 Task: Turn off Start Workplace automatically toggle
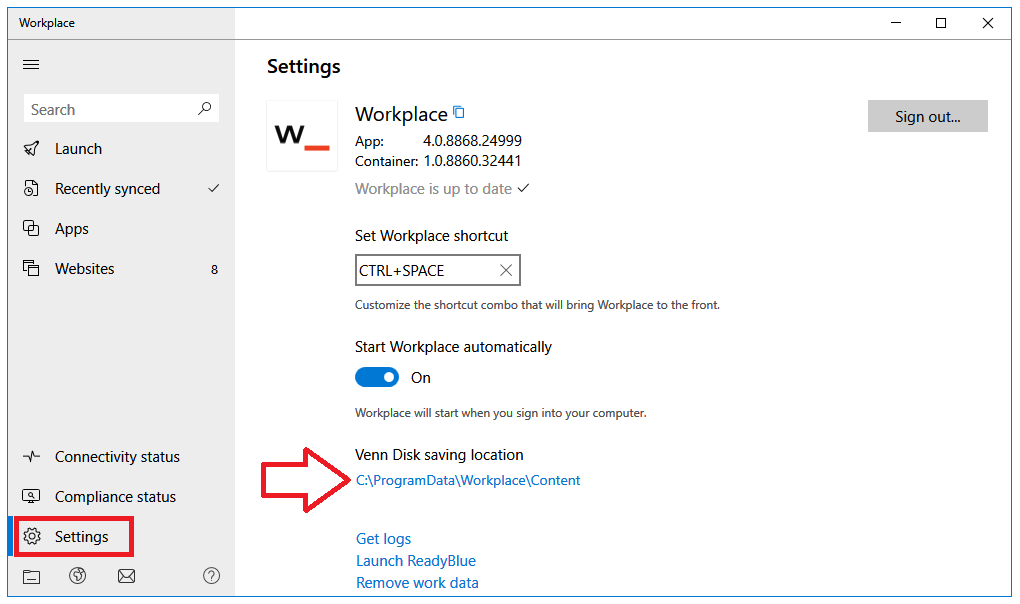click(377, 377)
